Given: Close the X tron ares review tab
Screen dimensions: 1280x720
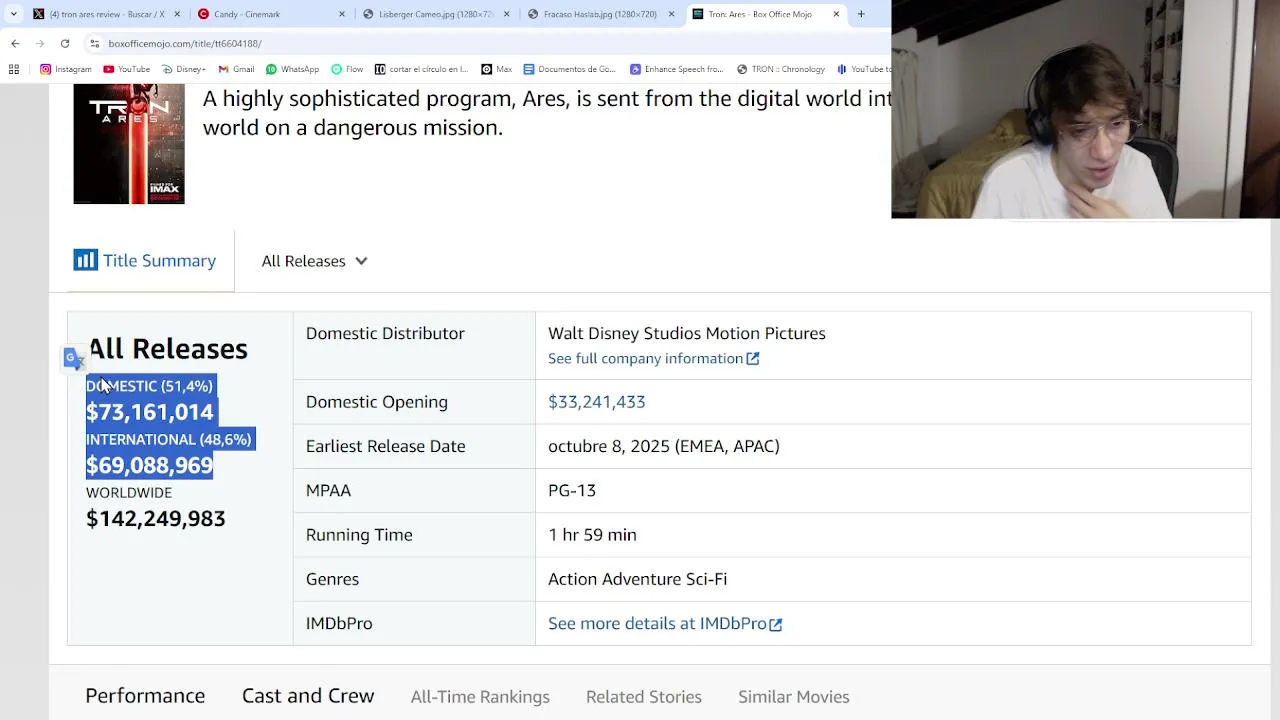Looking at the screenshot, I should click(x=178, y=14).
